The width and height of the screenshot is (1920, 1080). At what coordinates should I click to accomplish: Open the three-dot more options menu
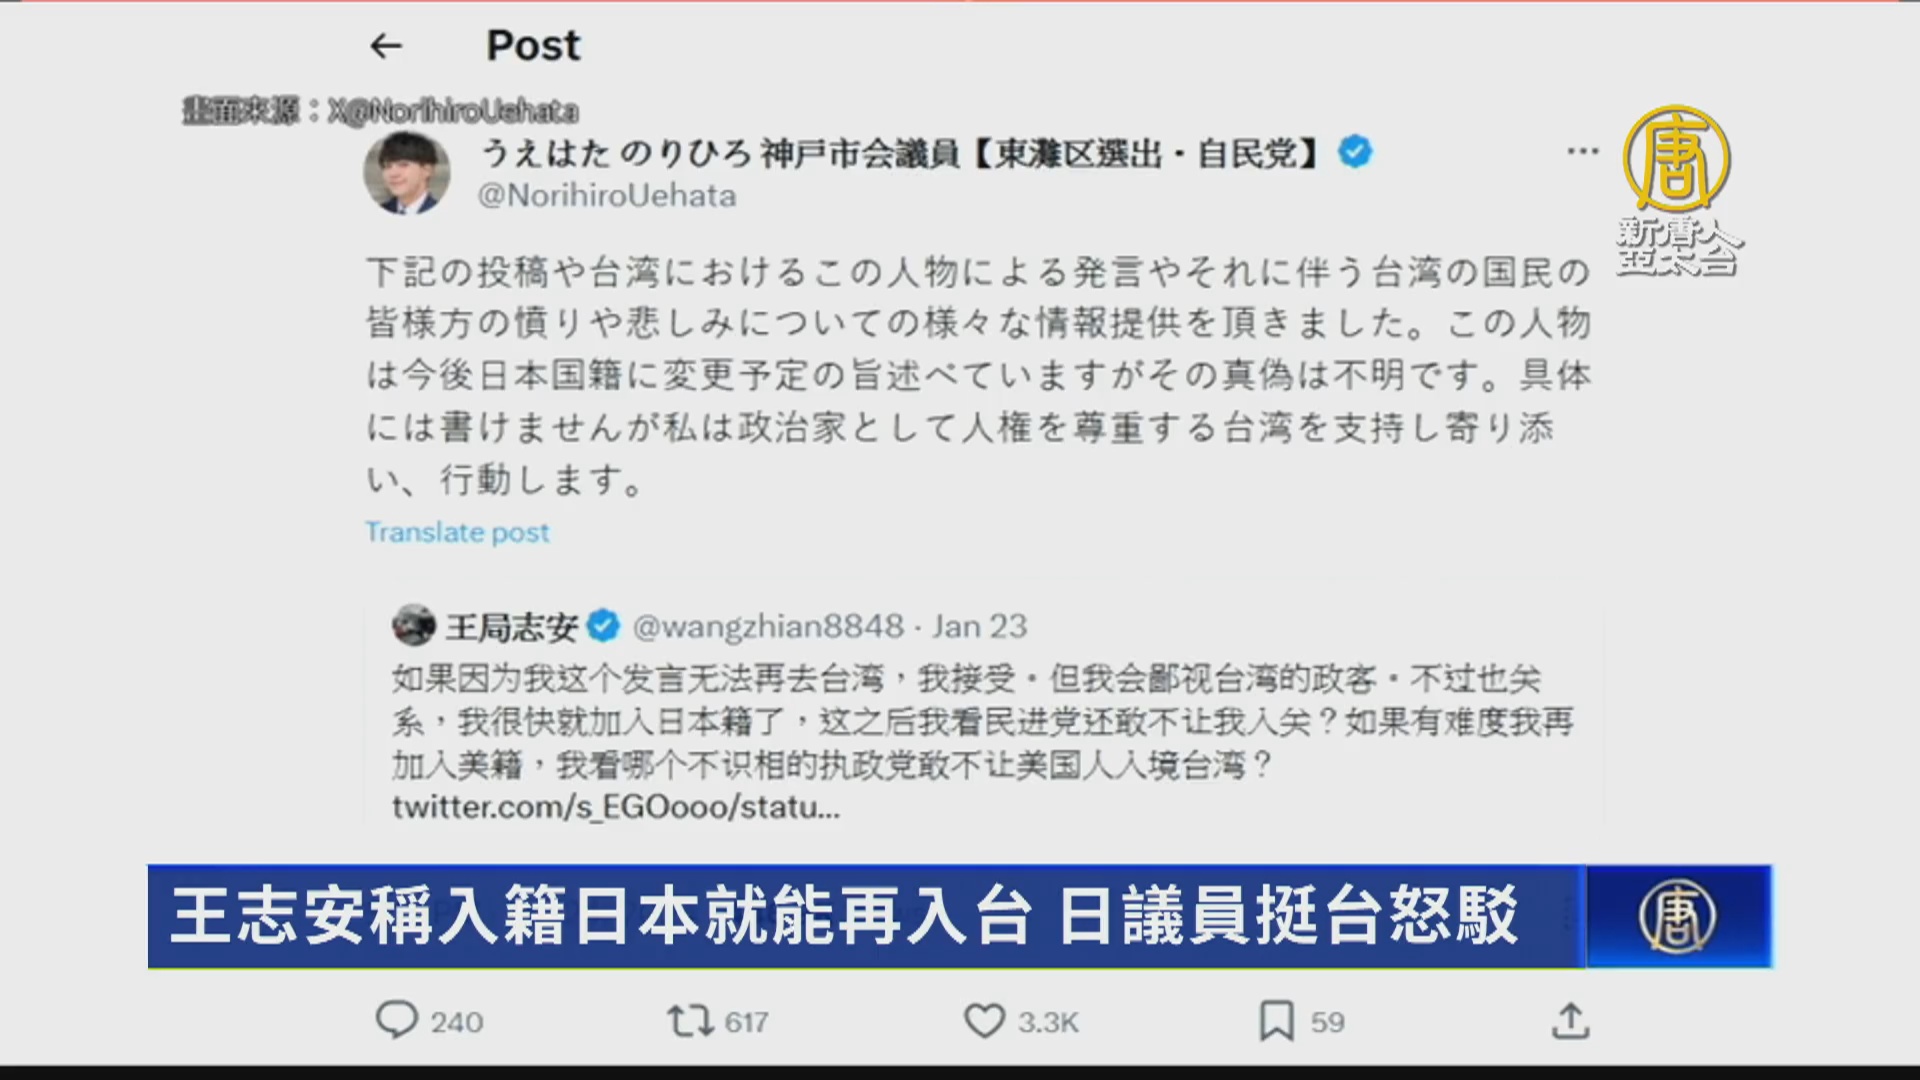point(1582,152)
